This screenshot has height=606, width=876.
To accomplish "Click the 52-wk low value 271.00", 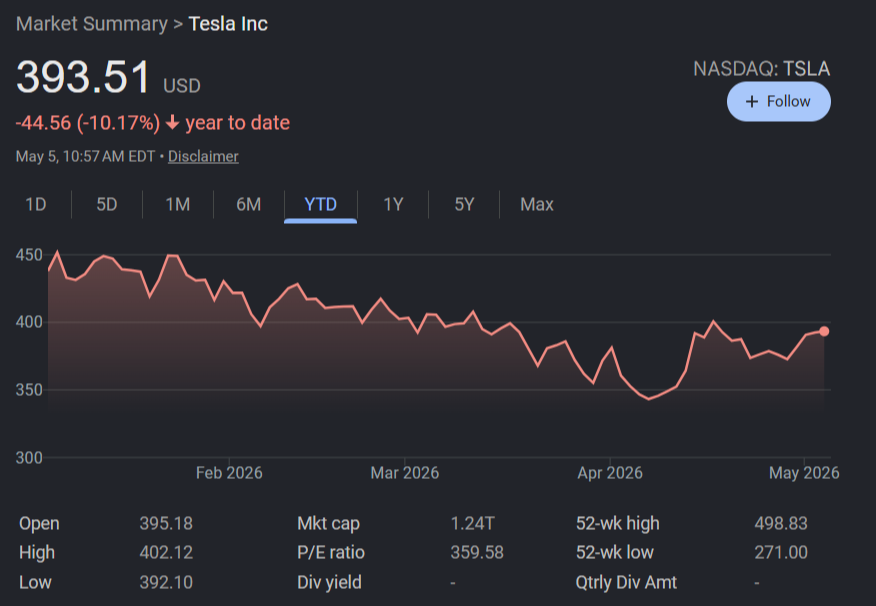I will coord(781,552).
